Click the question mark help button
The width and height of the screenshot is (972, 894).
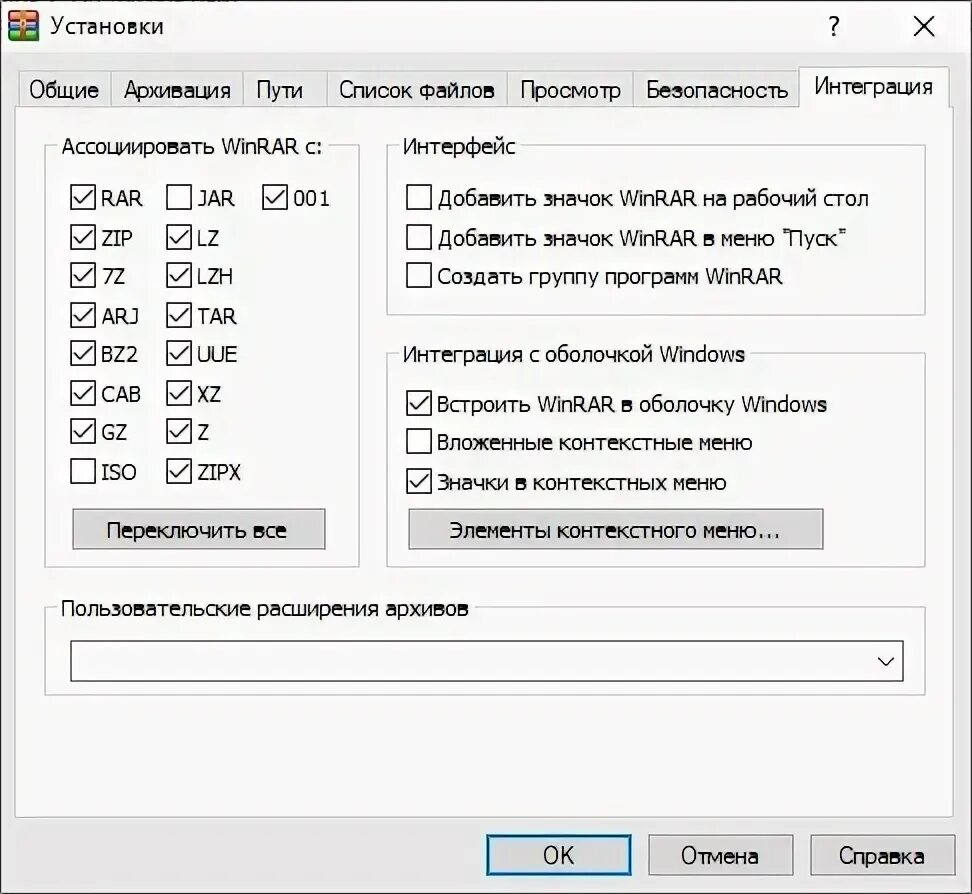click(x=834, y=26)
